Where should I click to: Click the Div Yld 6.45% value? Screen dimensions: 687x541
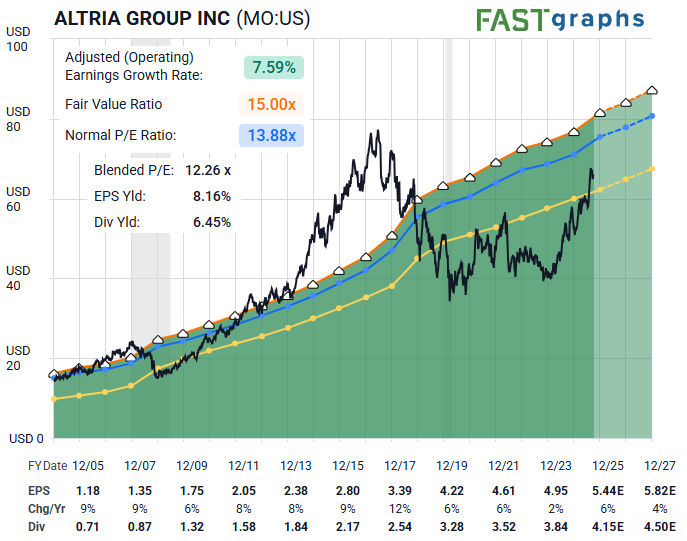(211, 222)
